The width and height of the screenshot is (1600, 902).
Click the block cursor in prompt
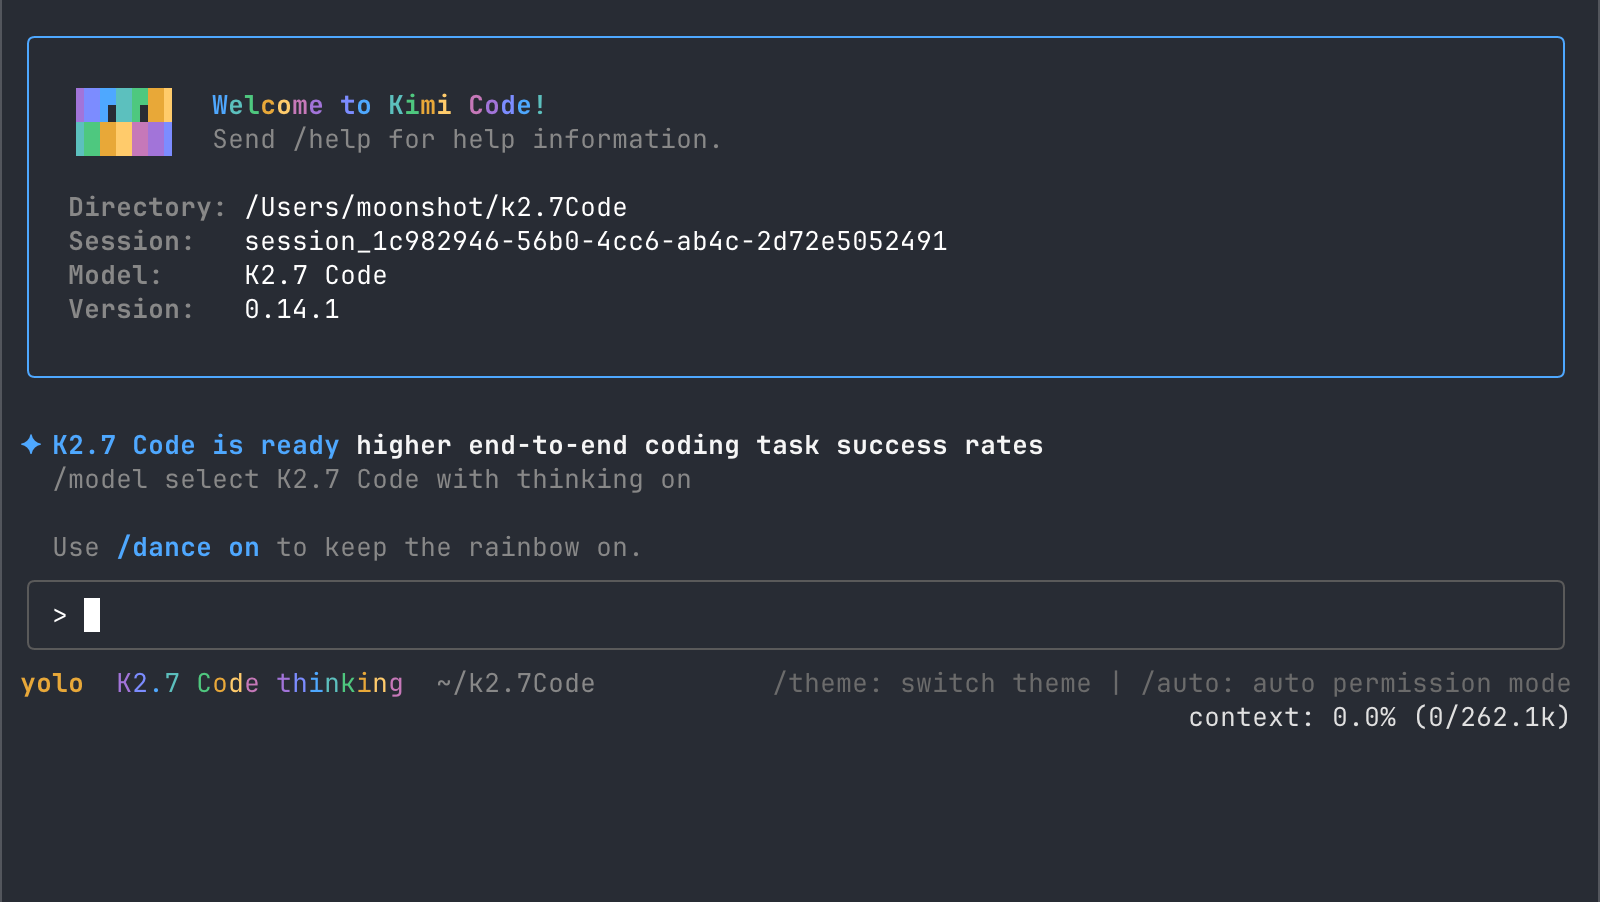click(92, 615)
